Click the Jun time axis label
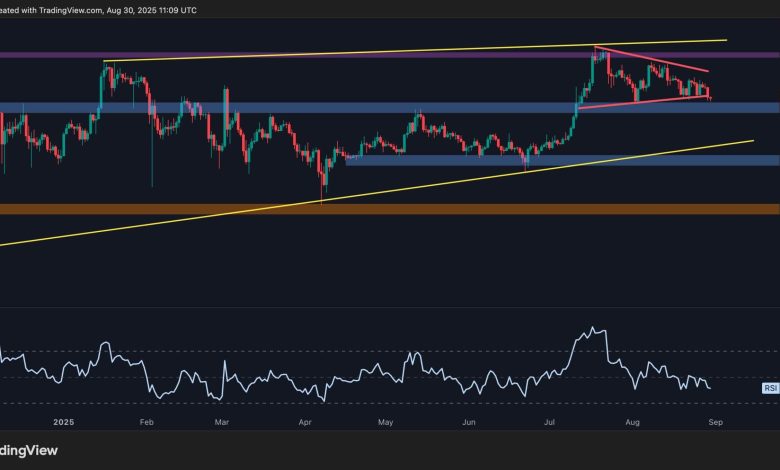The image size is (780, 470). pos(469,422)
